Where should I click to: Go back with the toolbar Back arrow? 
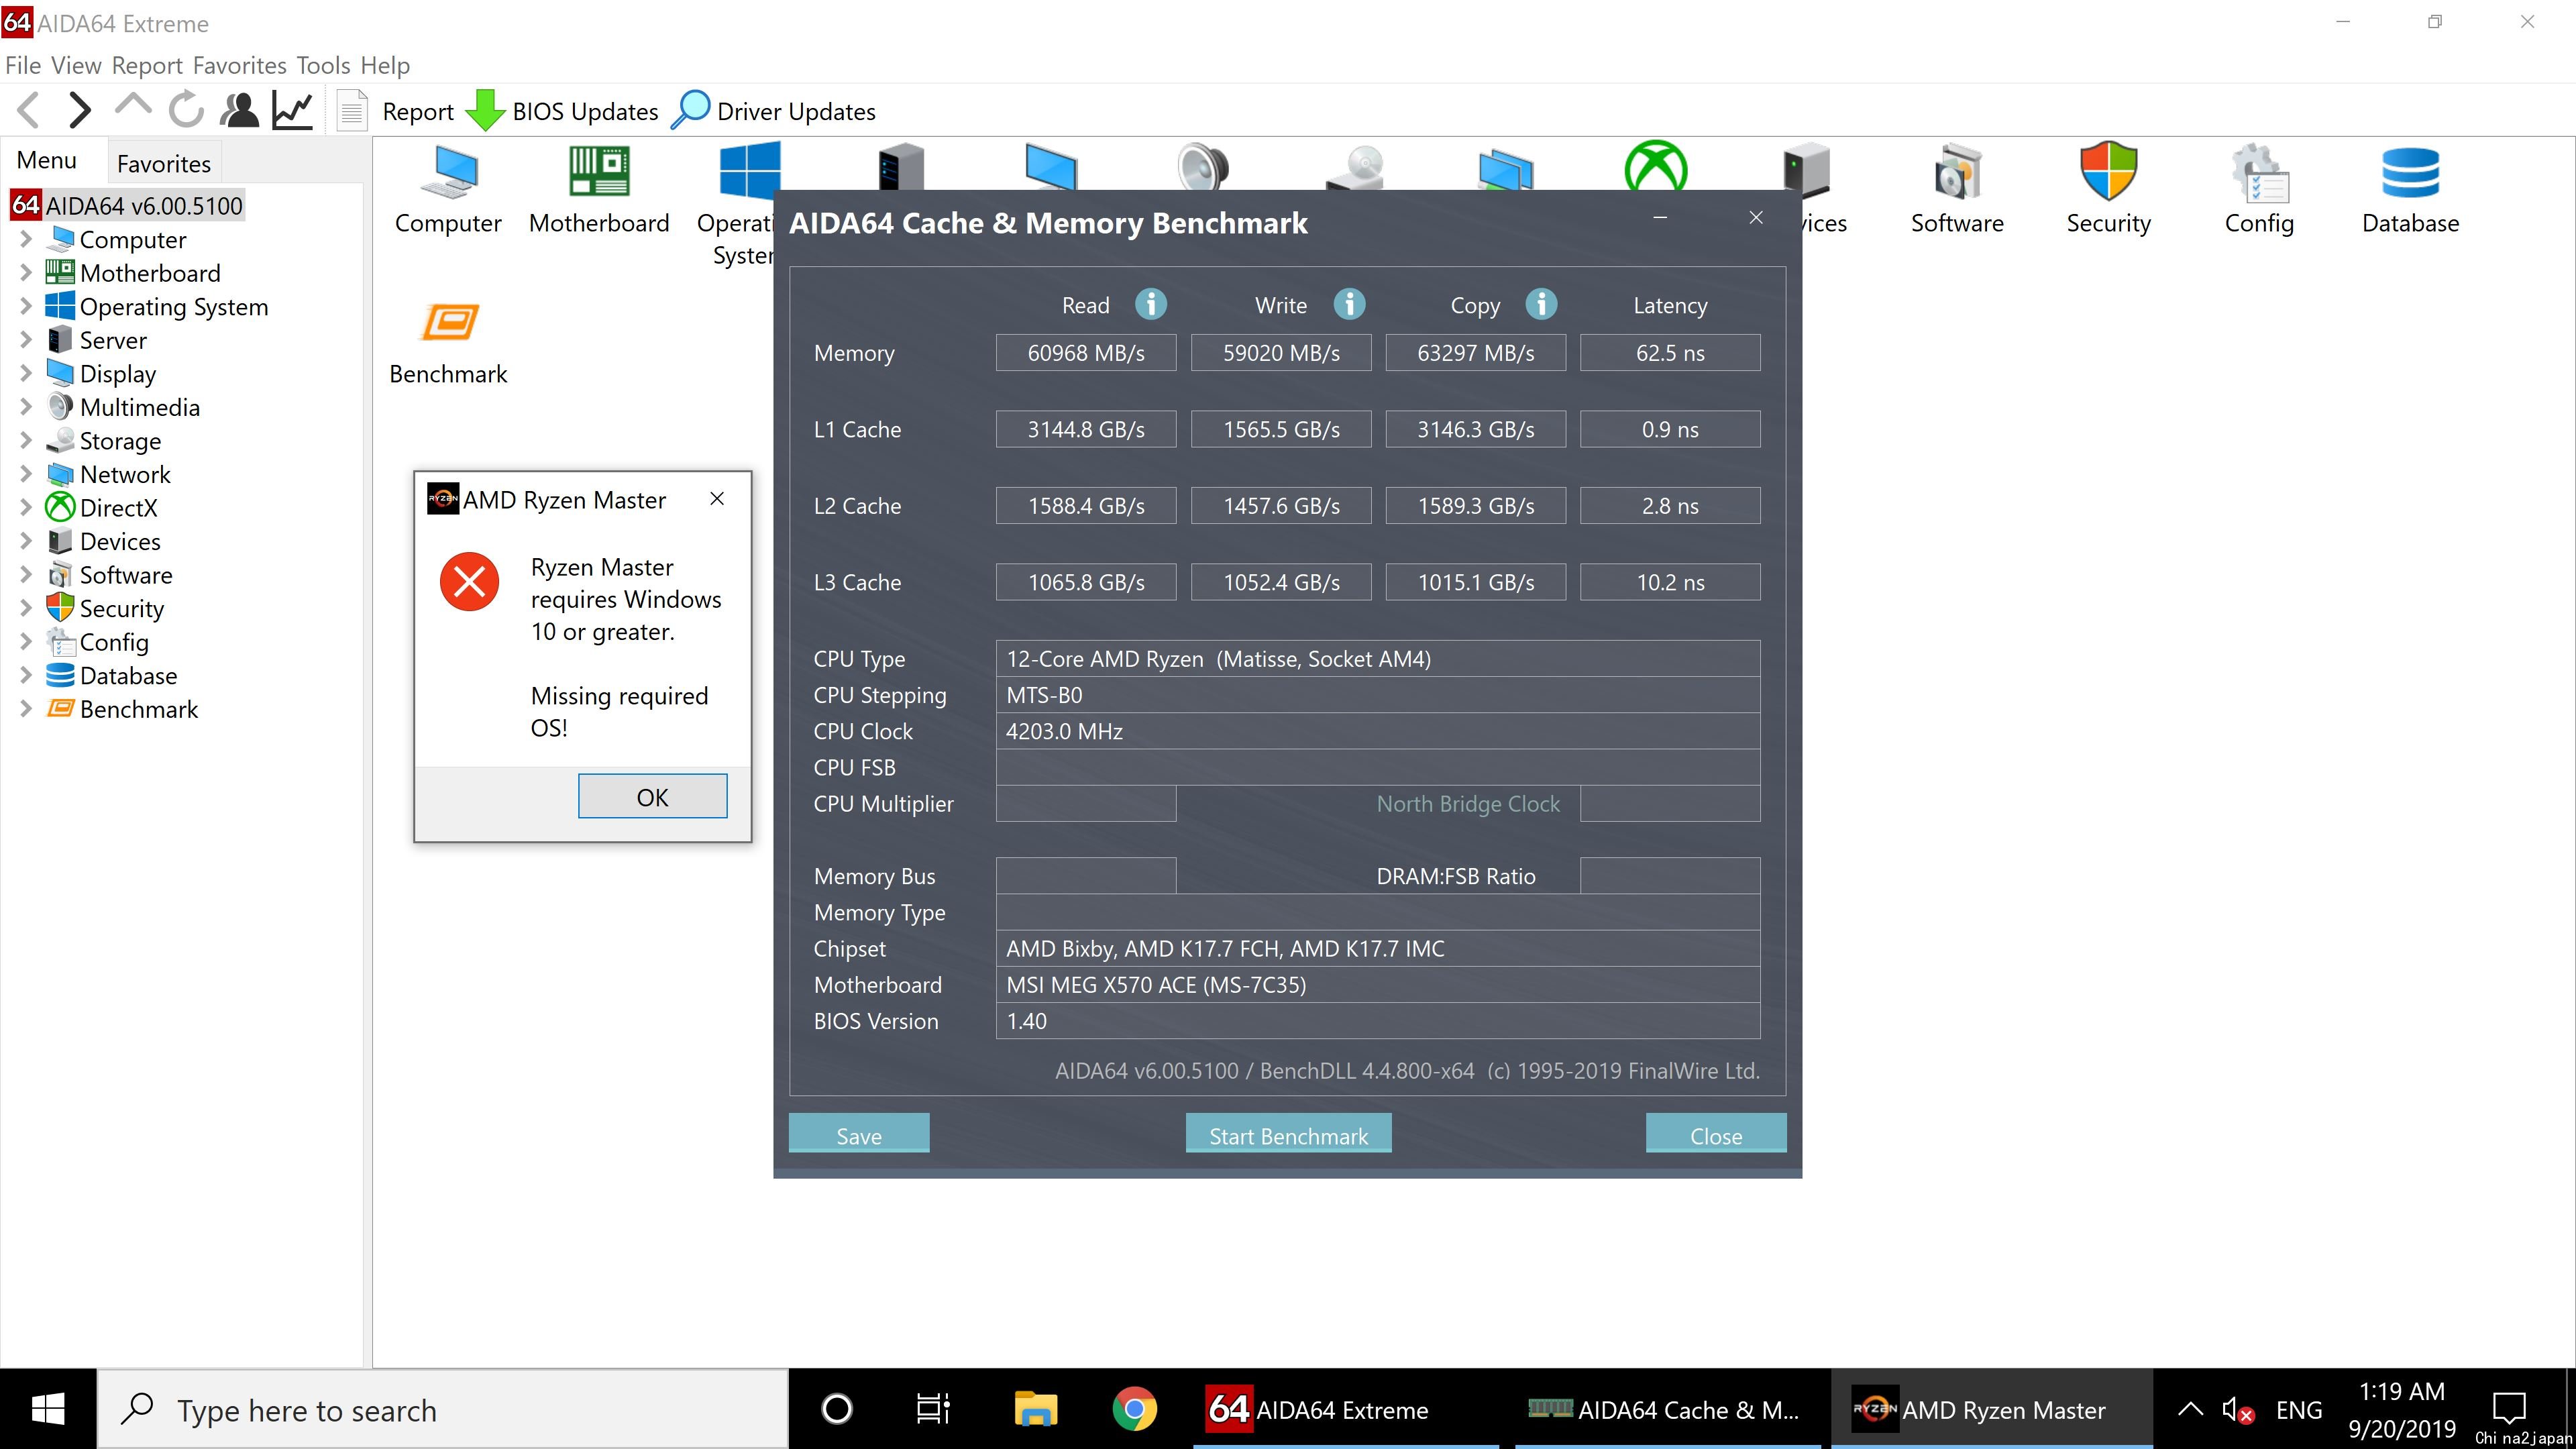tap(29, 110)
